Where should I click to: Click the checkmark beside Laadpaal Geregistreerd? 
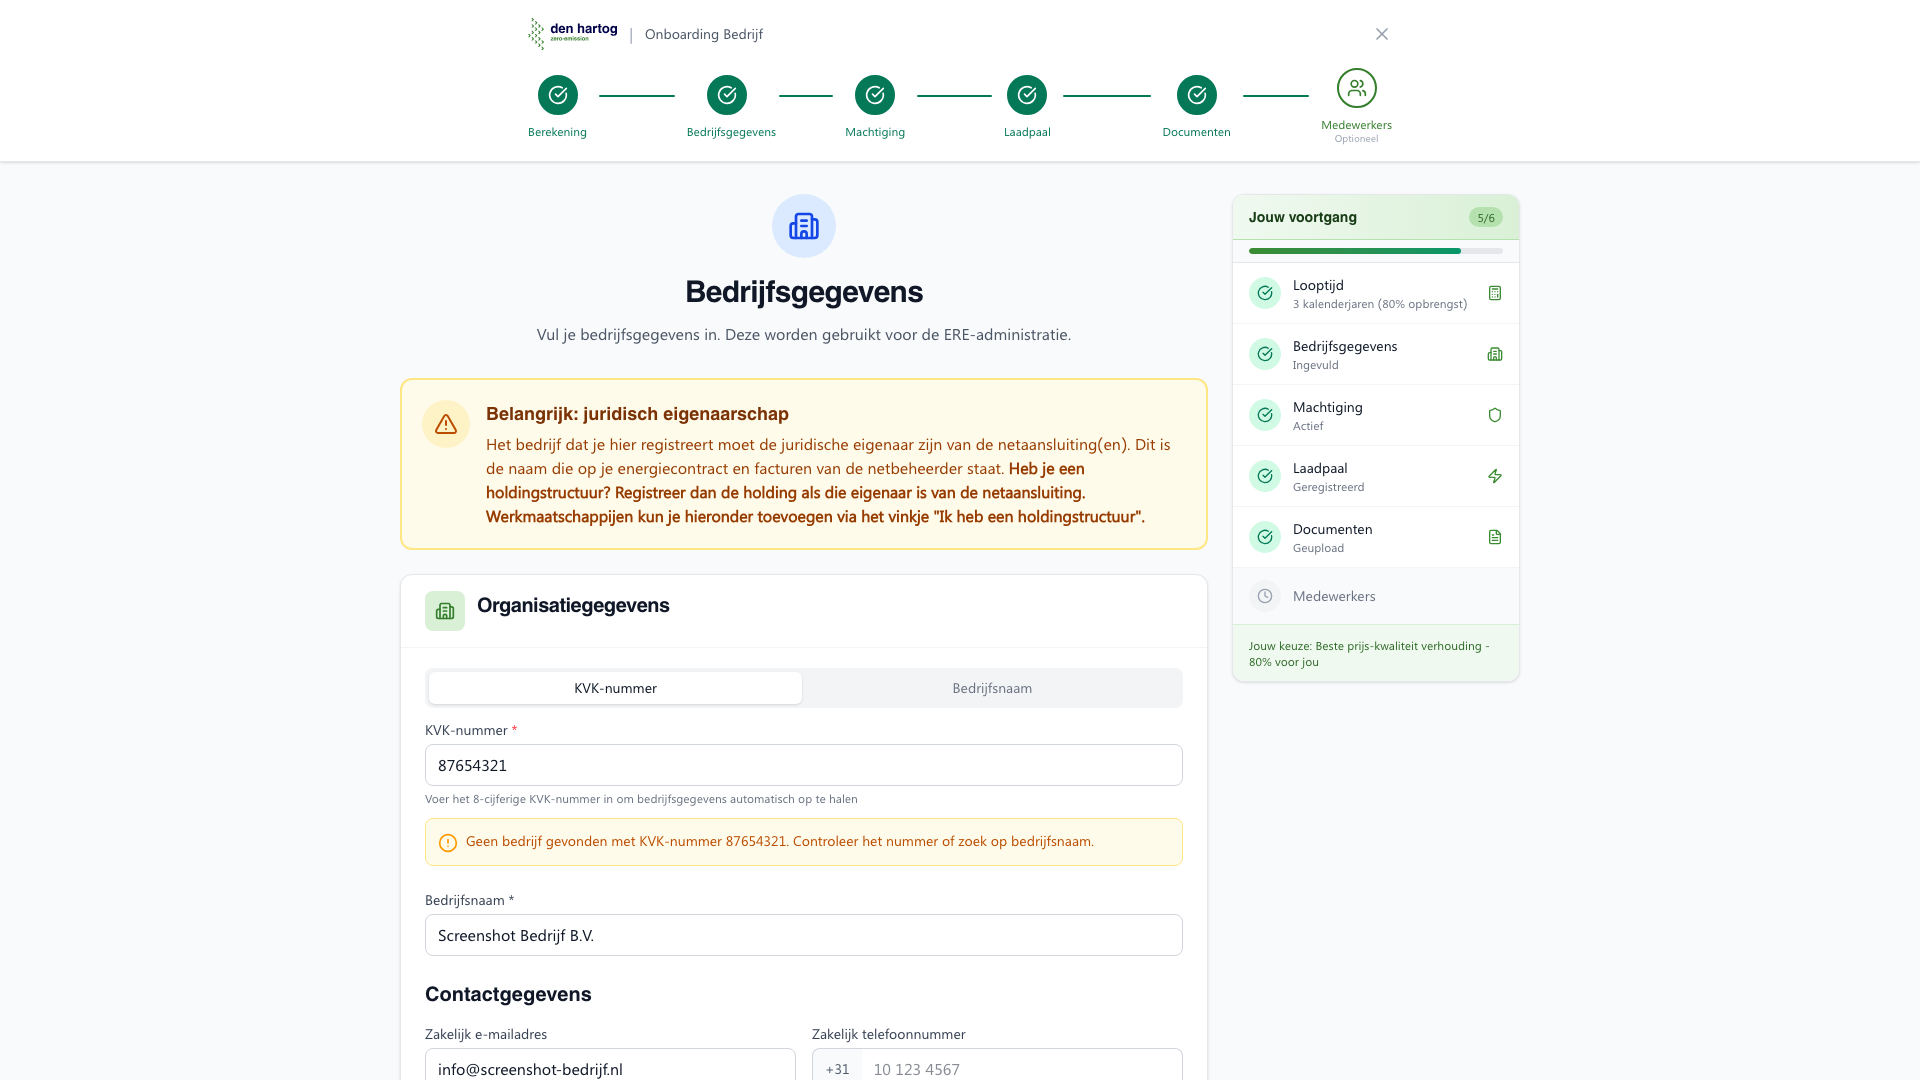point(1265,476)
